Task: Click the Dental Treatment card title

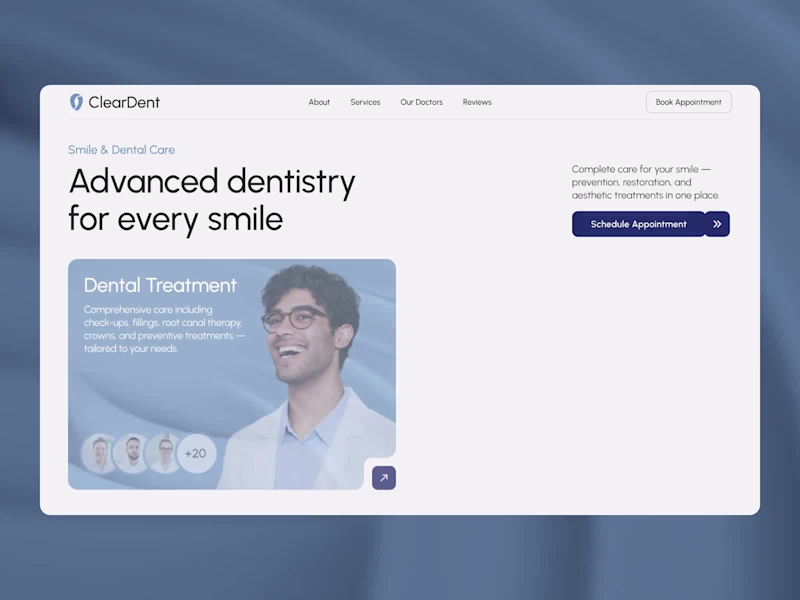Action: coord(160,285)
